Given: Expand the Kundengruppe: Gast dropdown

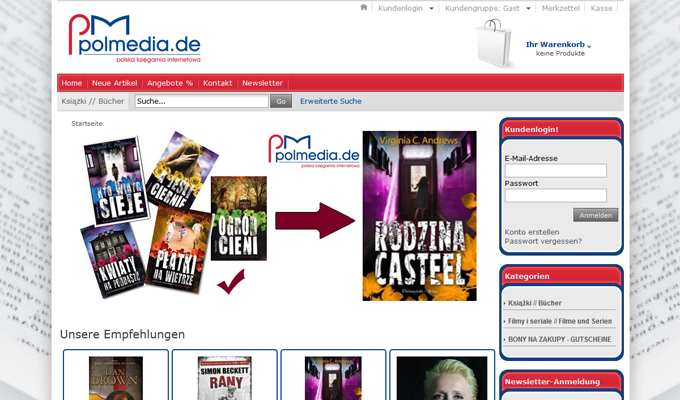Looking at the screenshot, I should click(487, 8).
